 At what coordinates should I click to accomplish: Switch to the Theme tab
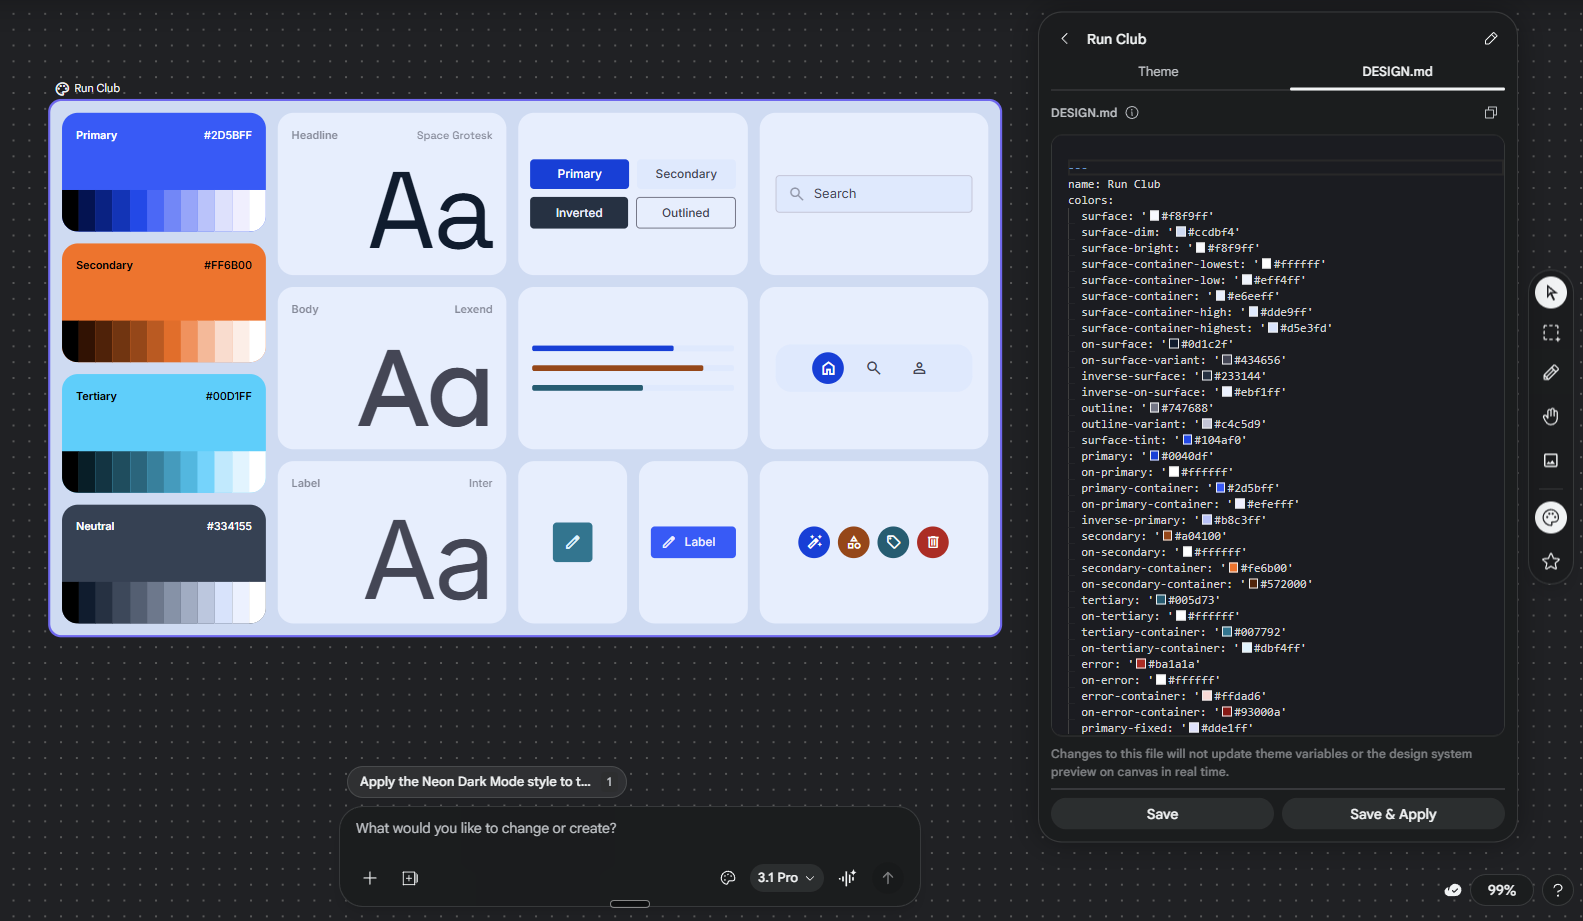[1158, 72]
